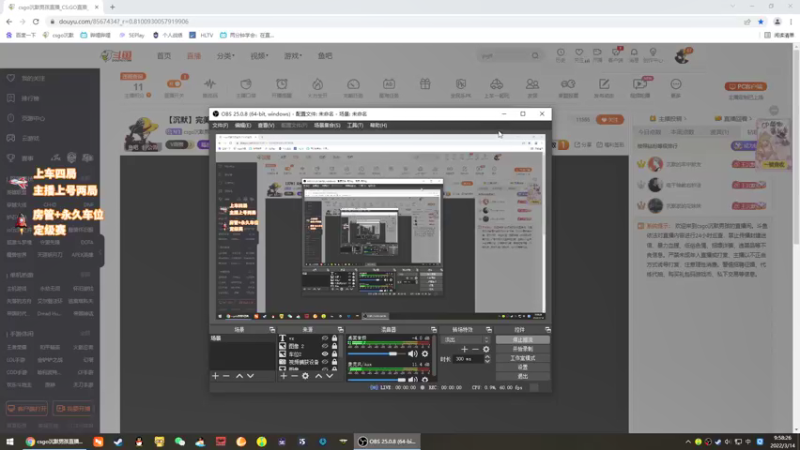Screen dimensions: 800x450
Task: Click the alarm clock icon in Douyu streamer toolbar
Action: (x=282, y=84)
